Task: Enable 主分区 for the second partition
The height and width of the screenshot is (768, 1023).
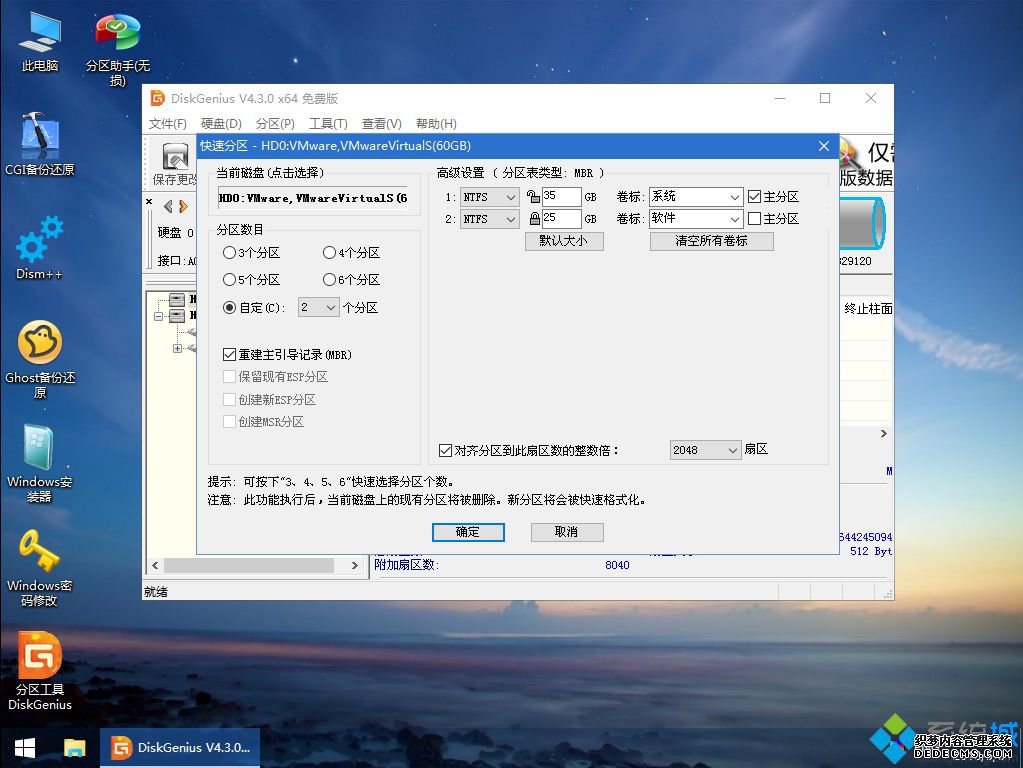Action: [x=755, y=219]
